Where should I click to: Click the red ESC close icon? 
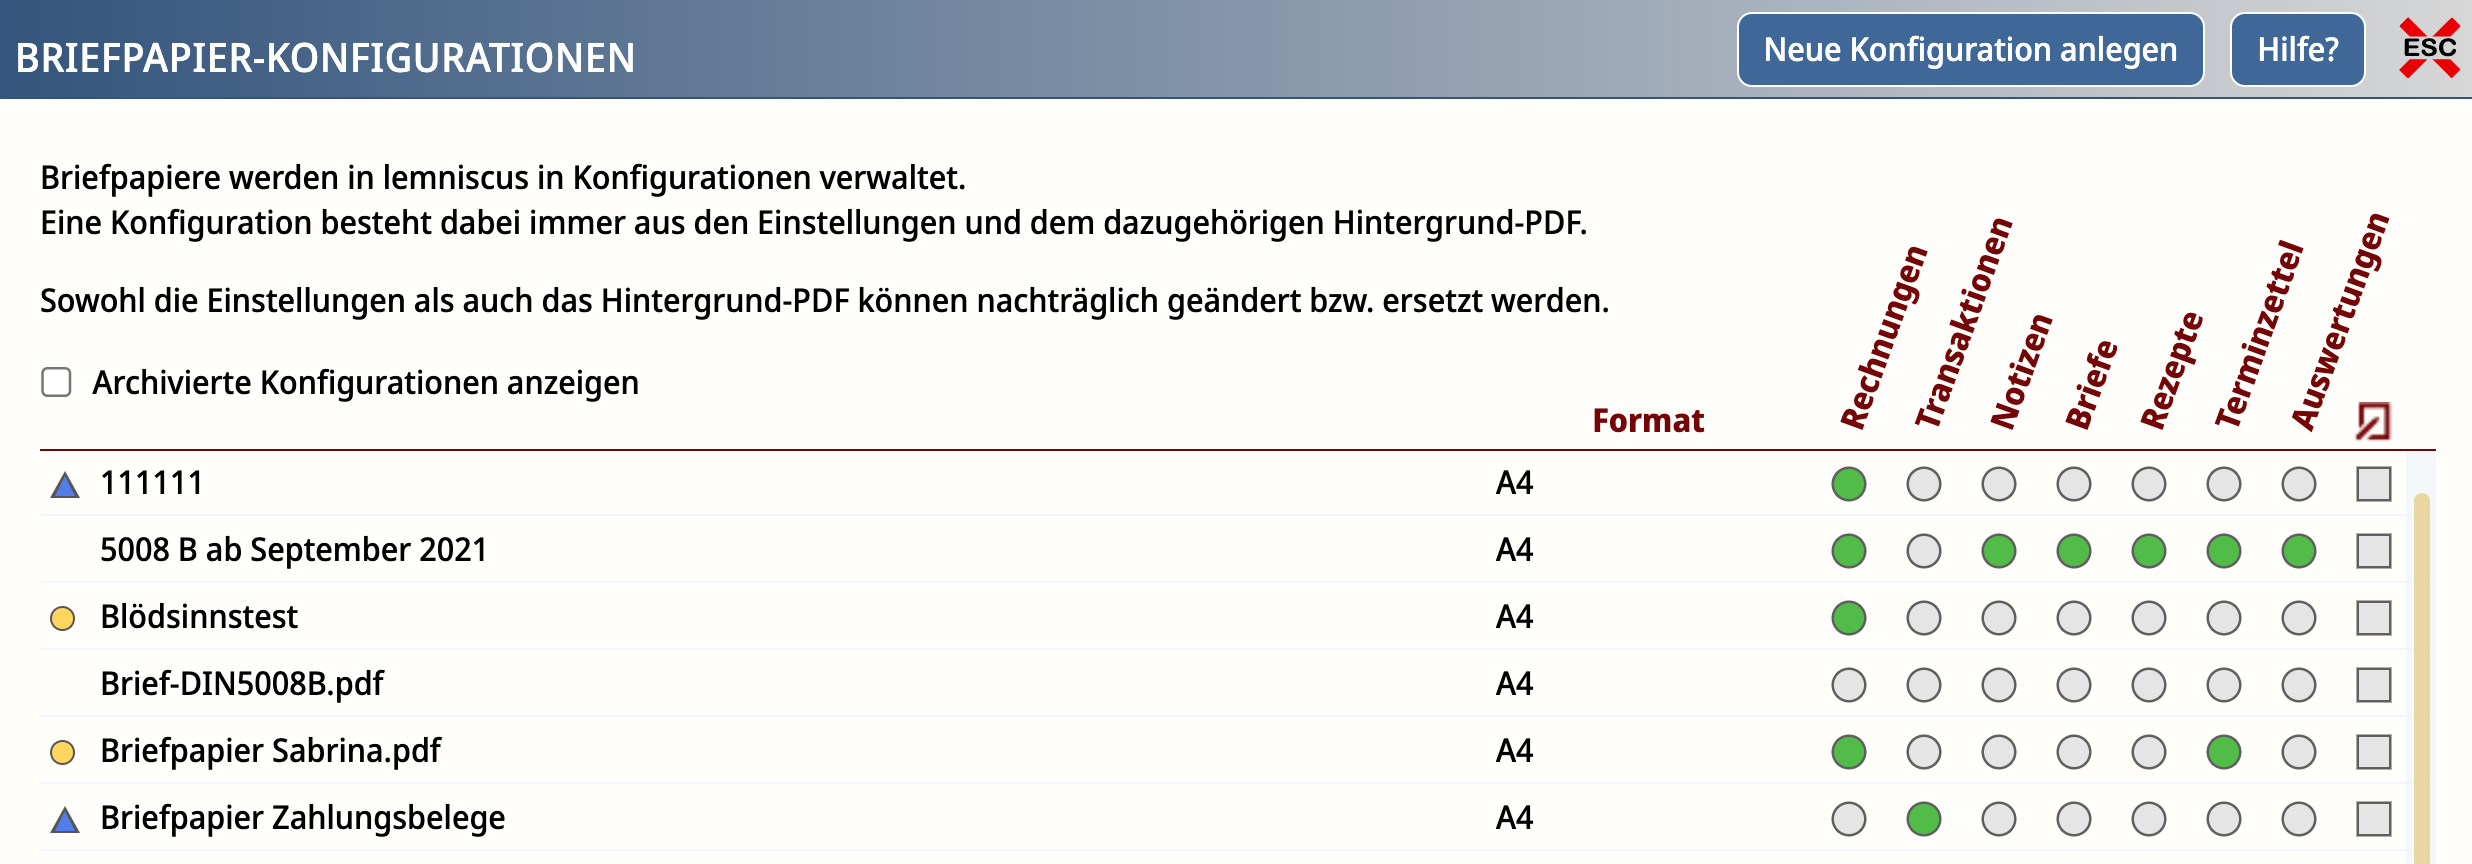point(2429,48)
